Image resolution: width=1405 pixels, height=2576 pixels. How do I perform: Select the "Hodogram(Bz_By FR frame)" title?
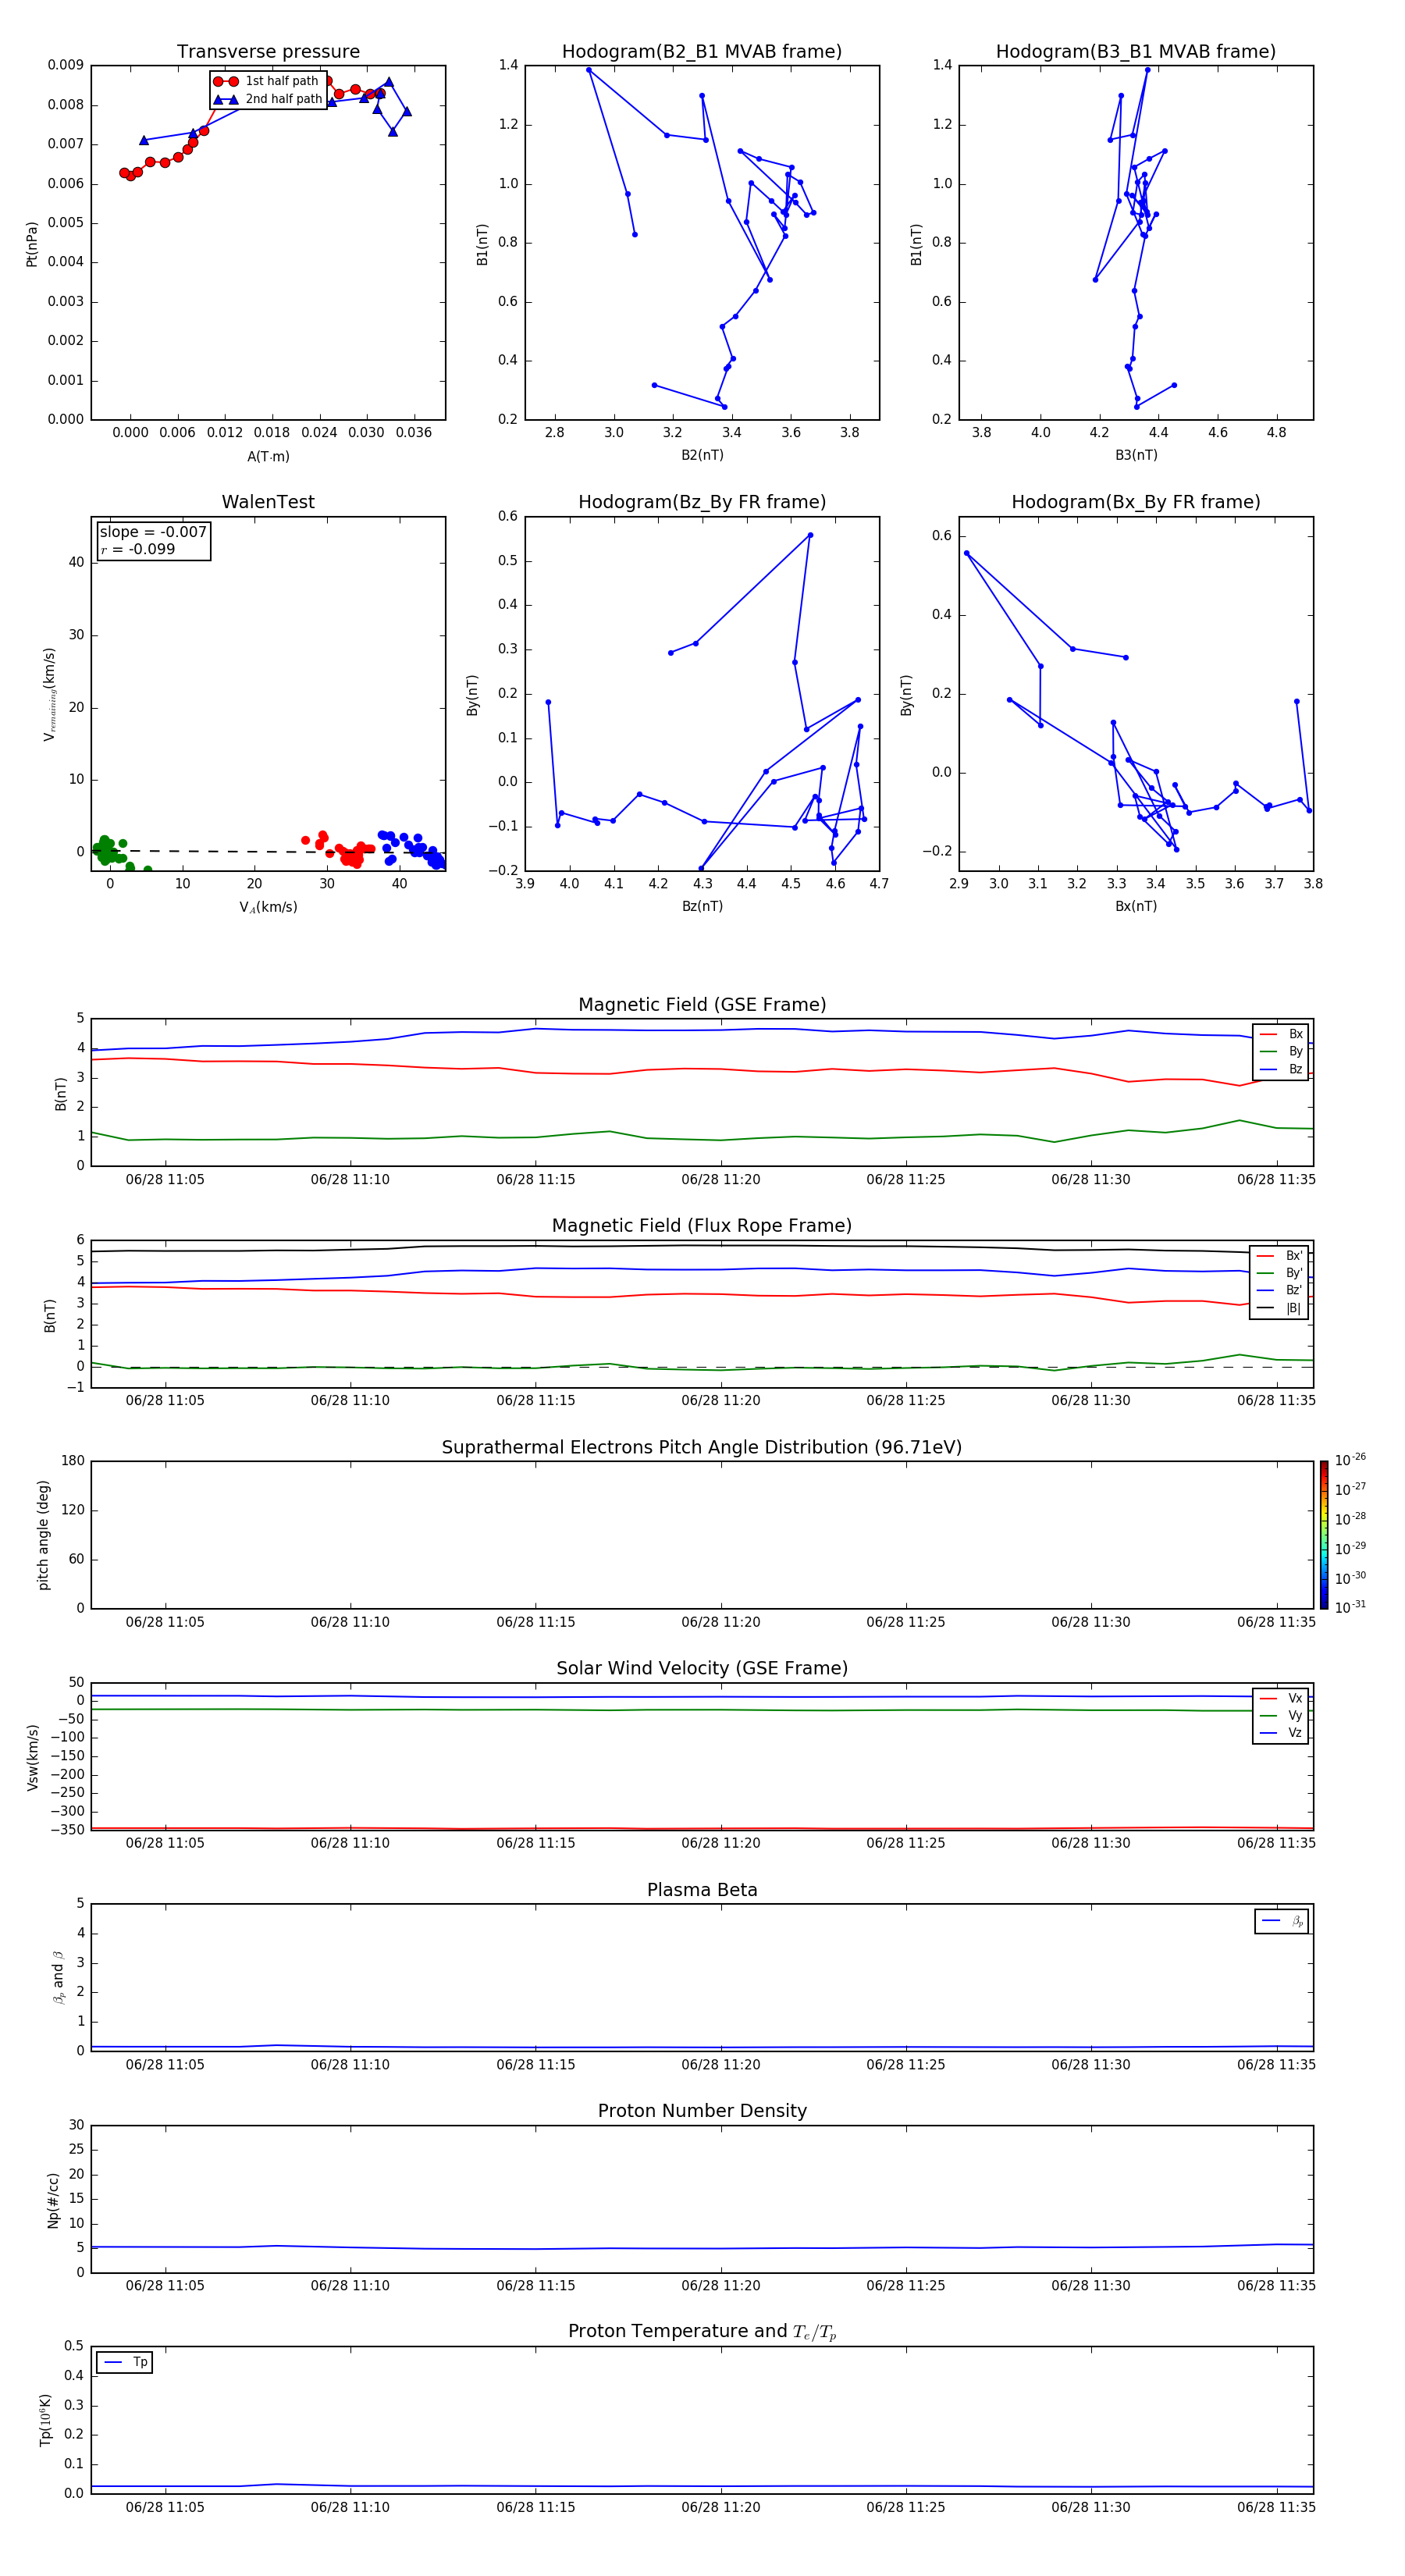pos(702,502)
